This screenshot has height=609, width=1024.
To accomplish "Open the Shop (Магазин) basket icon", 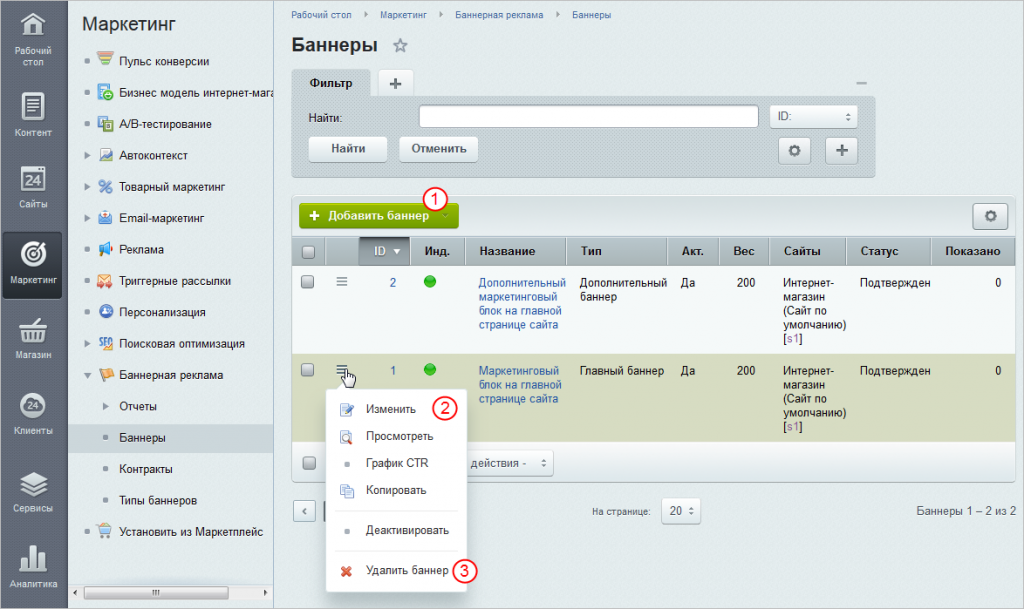I will tap(33, 338).
